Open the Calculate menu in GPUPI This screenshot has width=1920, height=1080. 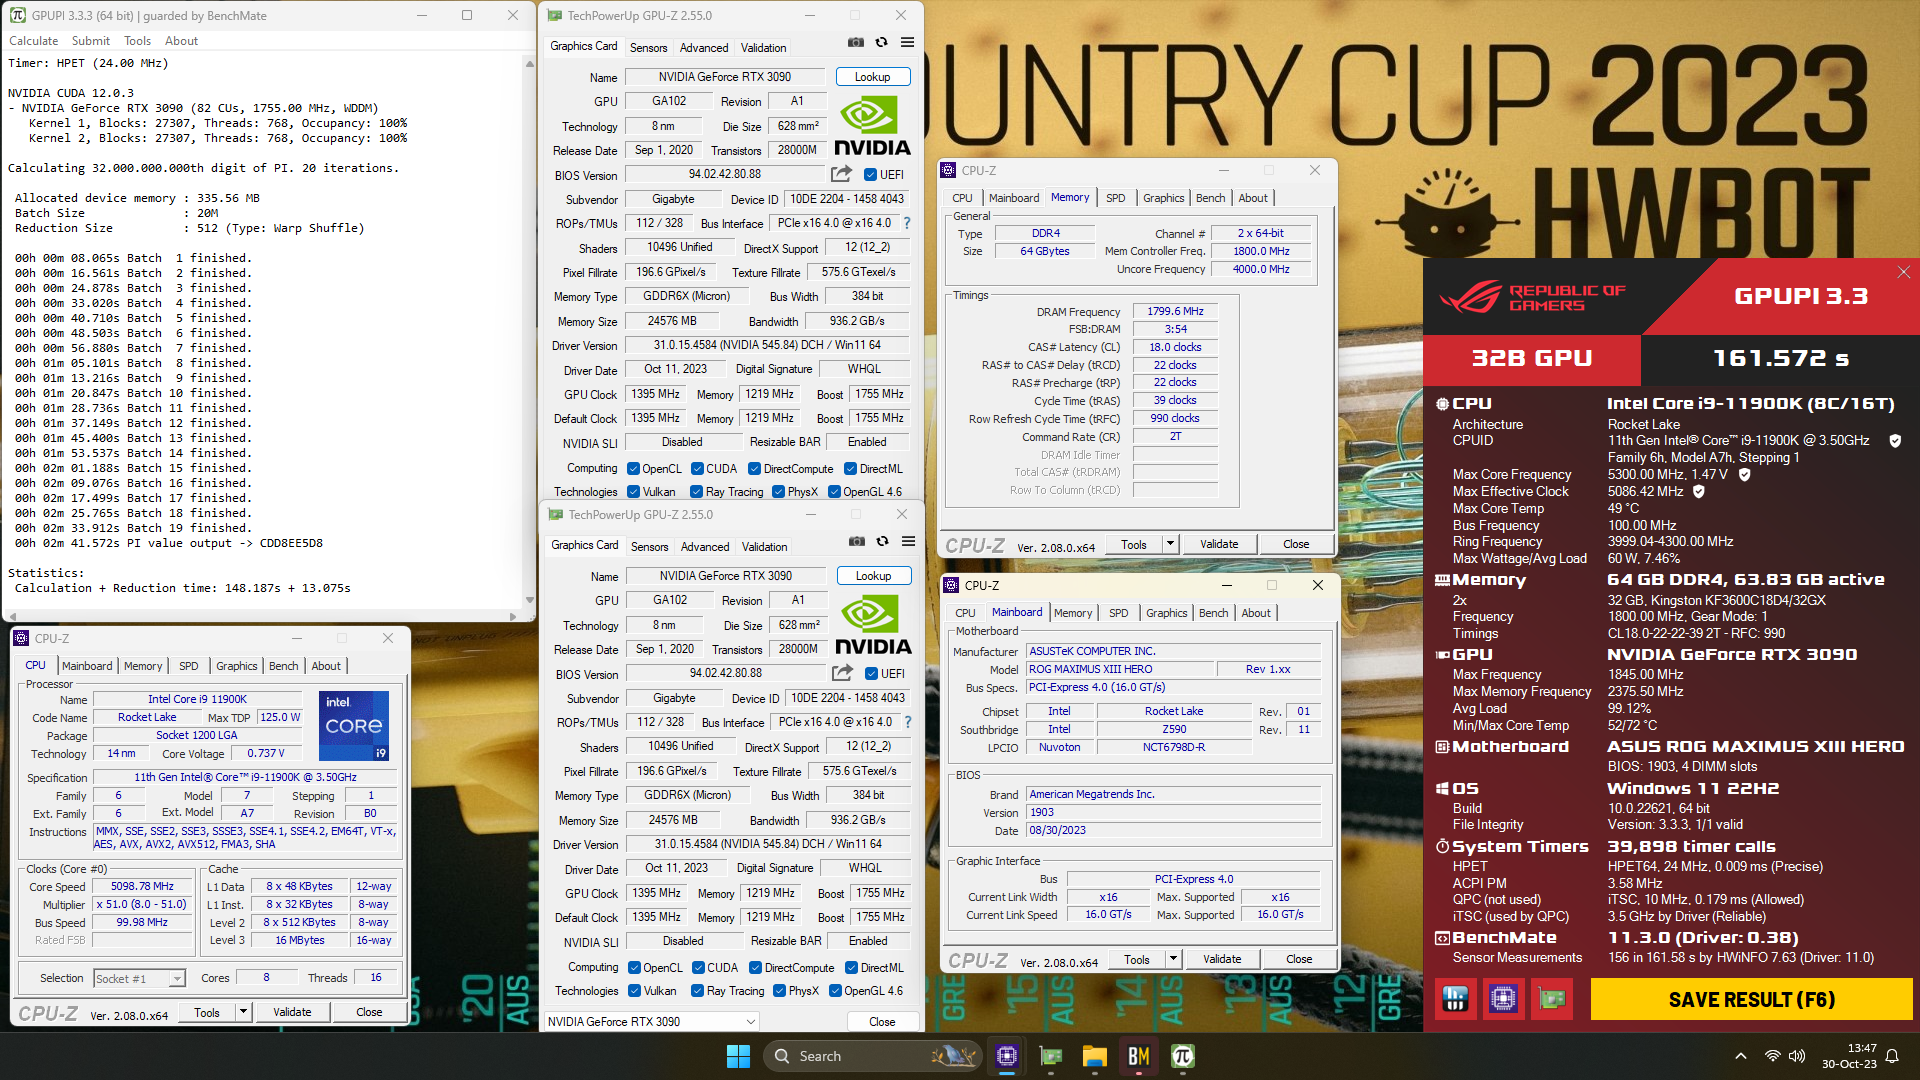click(x=33, y=41)
